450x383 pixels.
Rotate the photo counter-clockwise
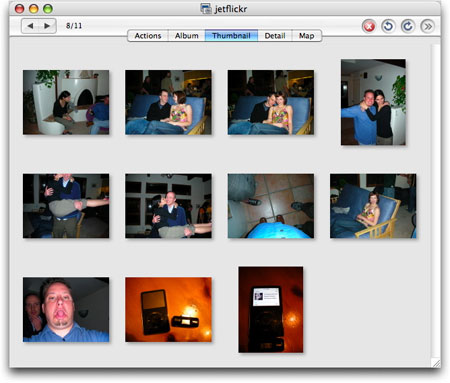(x=388, y=26)
